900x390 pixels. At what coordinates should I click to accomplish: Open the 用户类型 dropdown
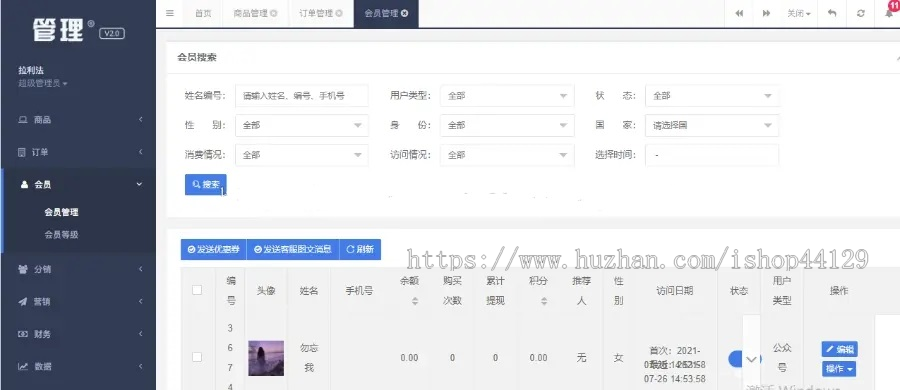click(507, 96)
